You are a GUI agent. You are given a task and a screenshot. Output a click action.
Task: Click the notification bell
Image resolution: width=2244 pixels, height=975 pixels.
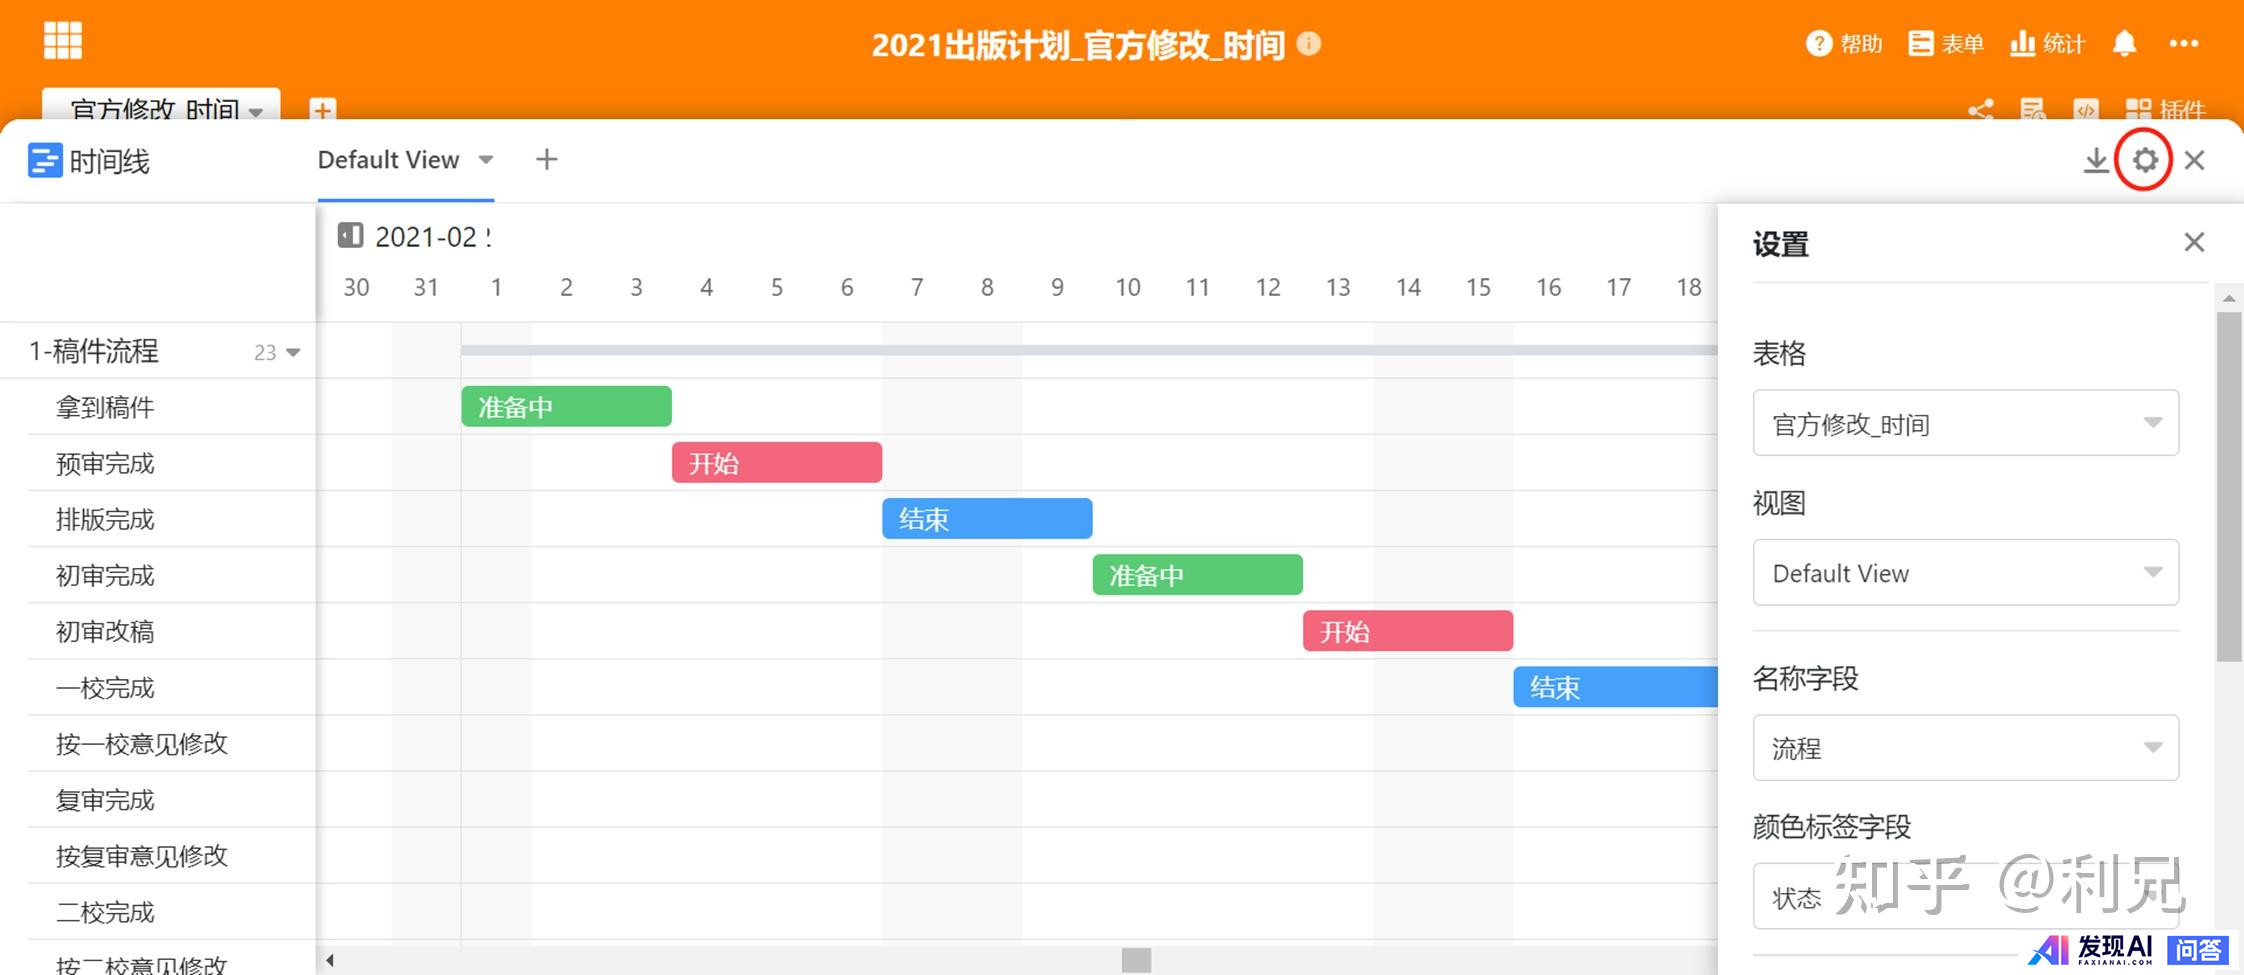tap(2125, 44)
